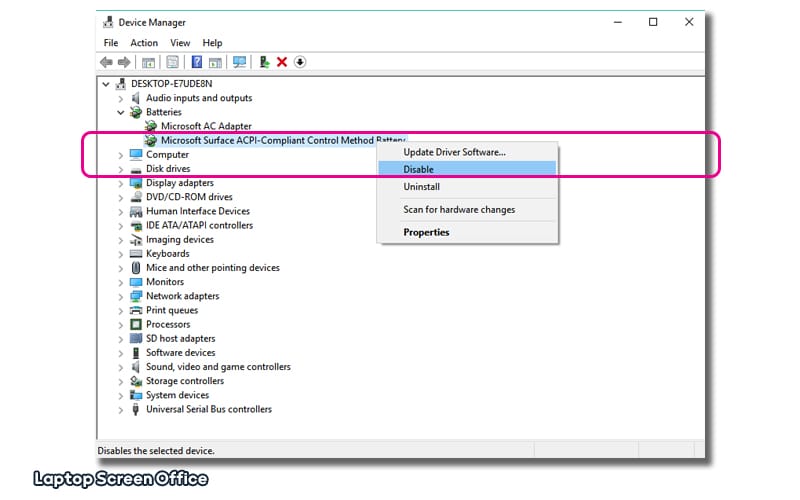Click the Mice and other pointing devices icon
The image size is (800, 500).
coord(136,268)
